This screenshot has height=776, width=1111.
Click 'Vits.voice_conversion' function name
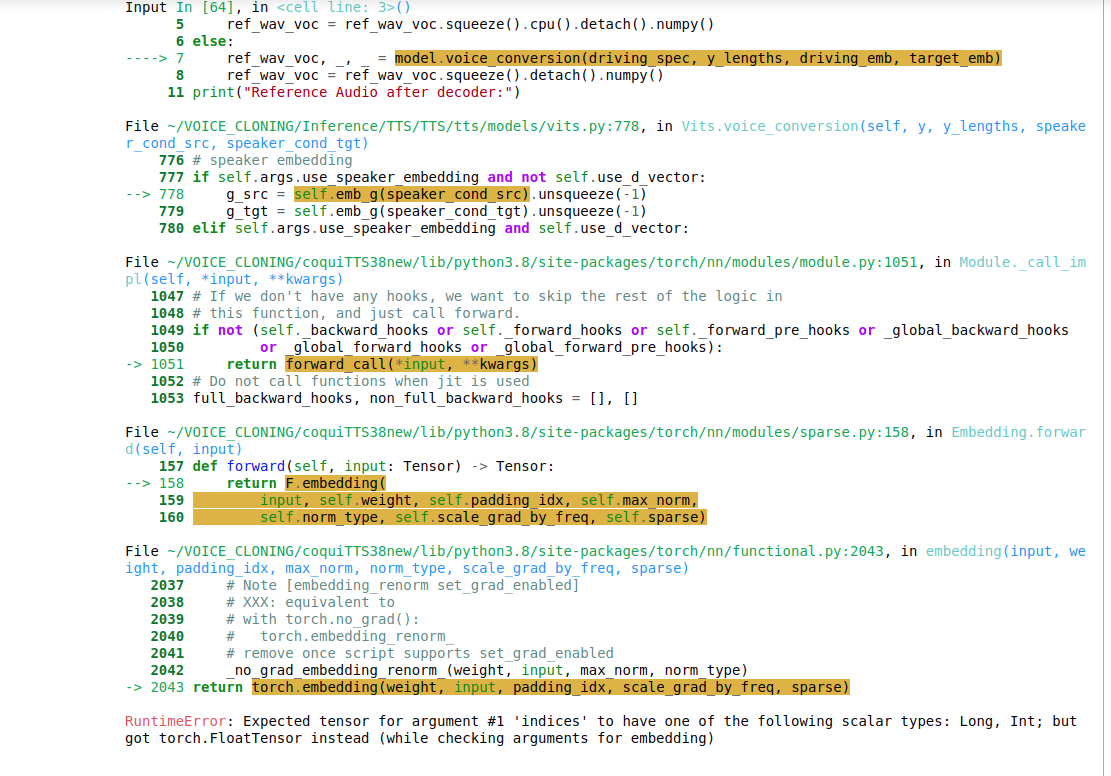point(769,126)
